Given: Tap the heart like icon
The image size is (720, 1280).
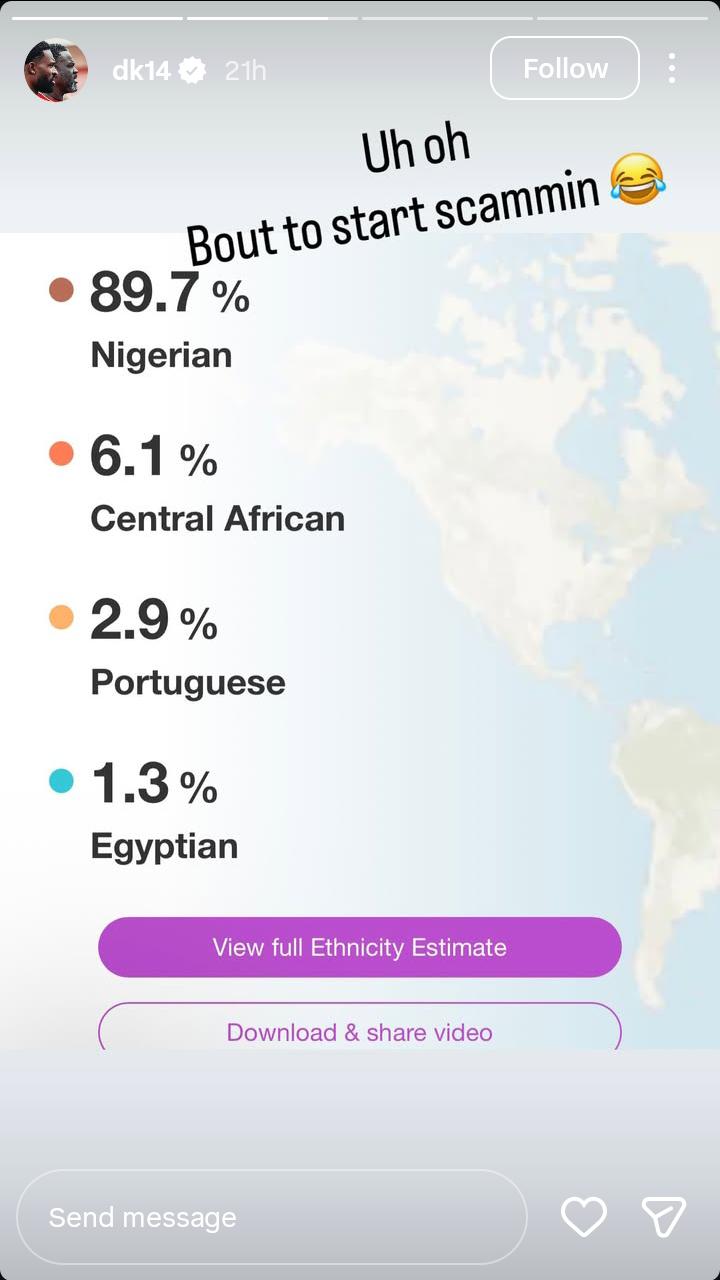Looking at the screenshot, I should pyautogui.click(x=584, y=1217).
